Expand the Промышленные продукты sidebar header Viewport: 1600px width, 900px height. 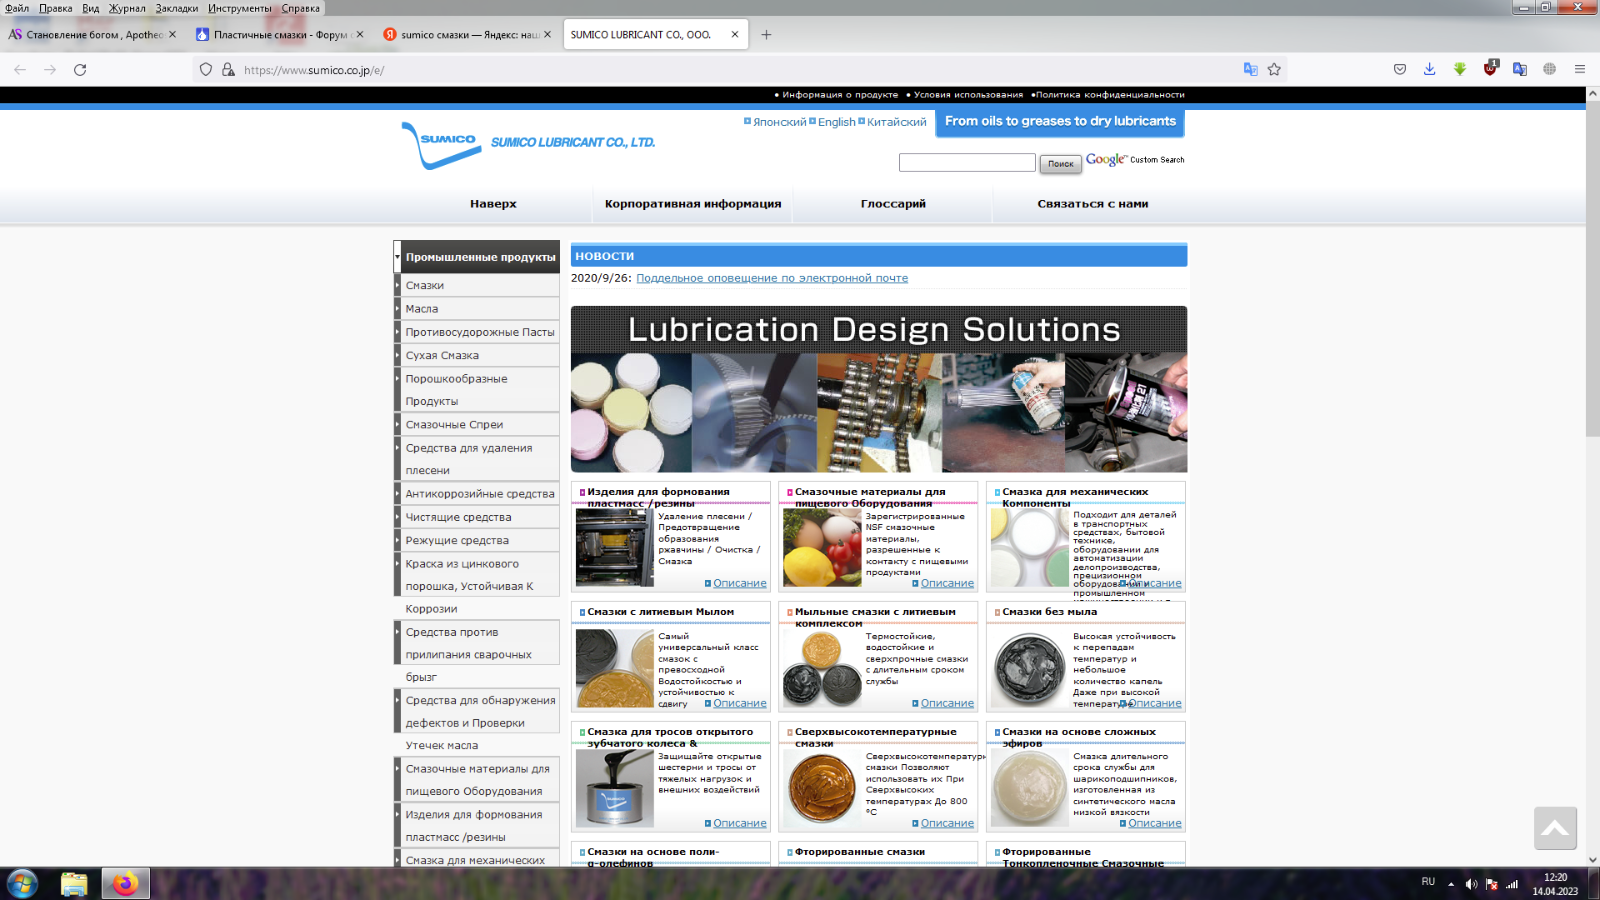click(477, 257)
